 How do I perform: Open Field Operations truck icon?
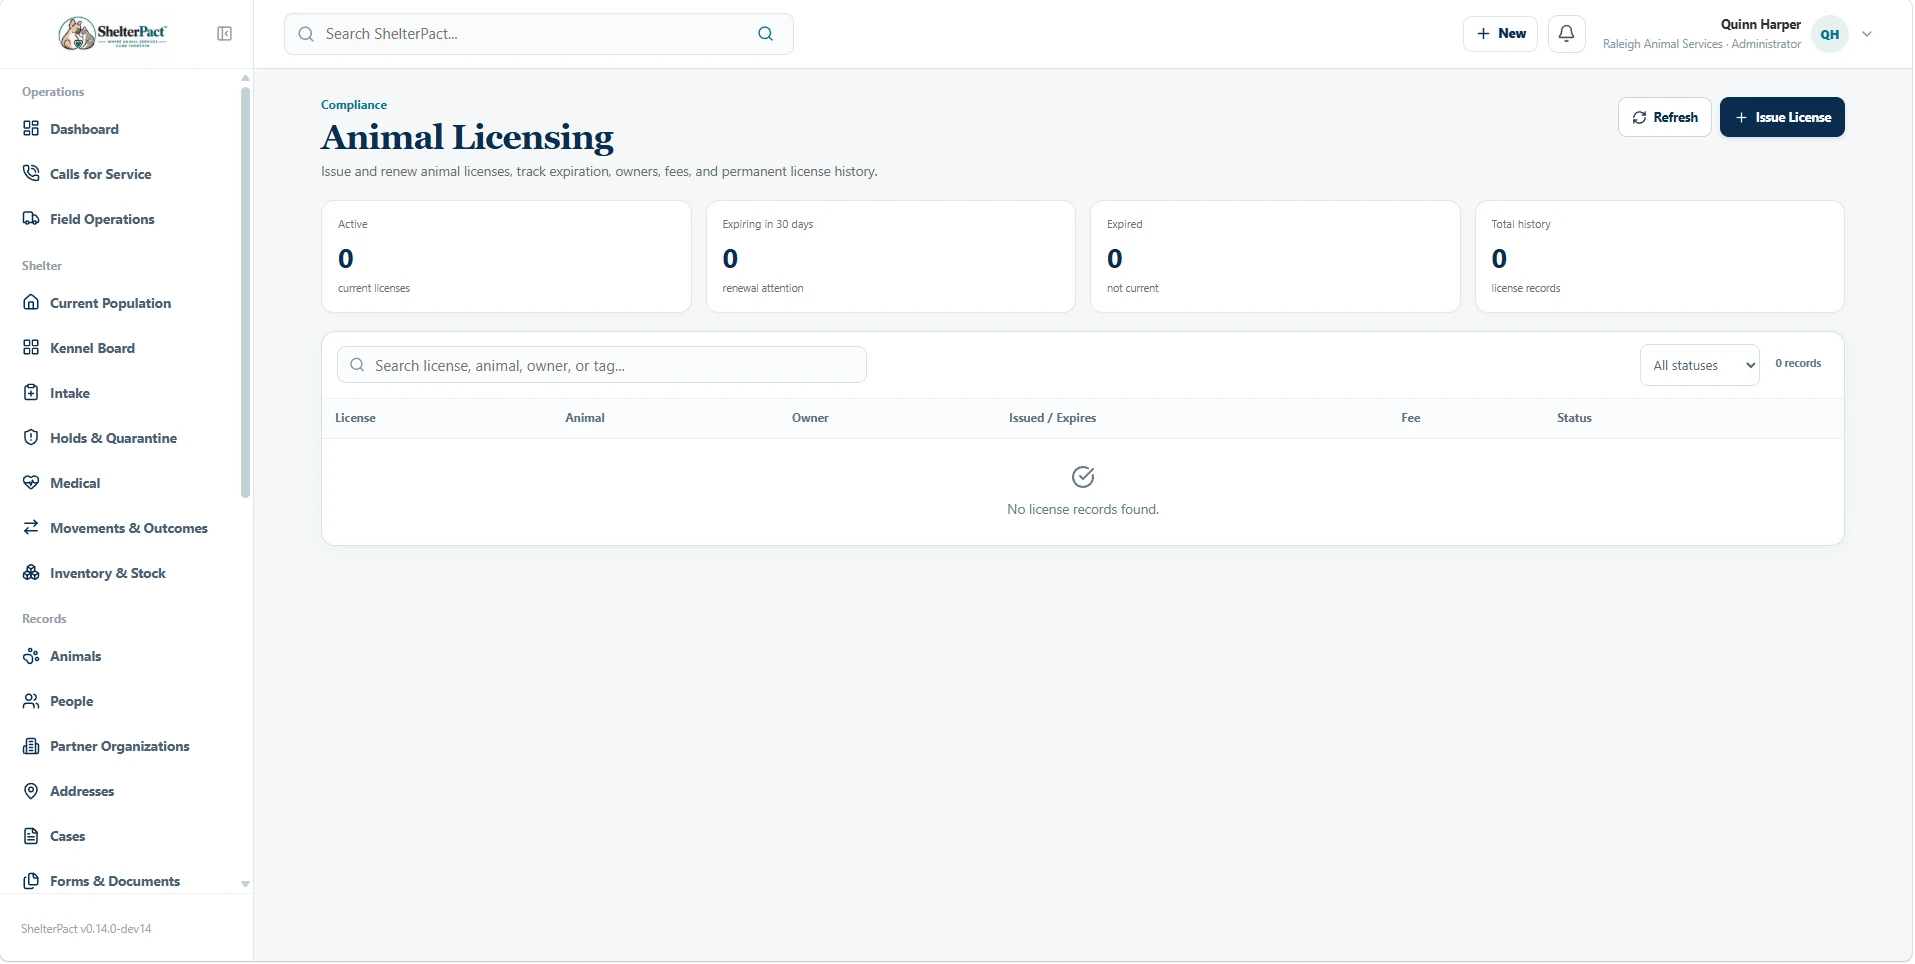(31, 219)
